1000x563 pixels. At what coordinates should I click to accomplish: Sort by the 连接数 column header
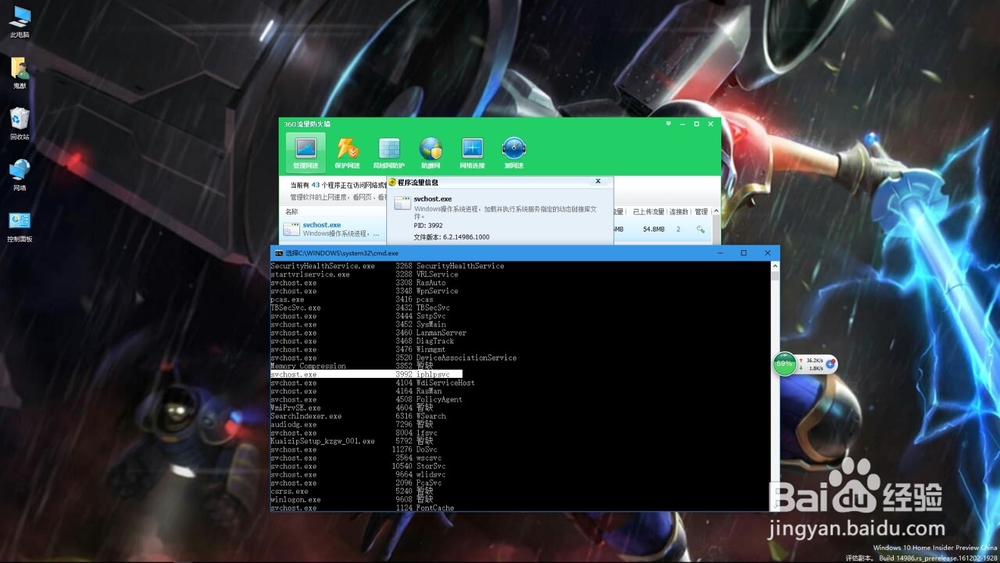coord(679,211)
